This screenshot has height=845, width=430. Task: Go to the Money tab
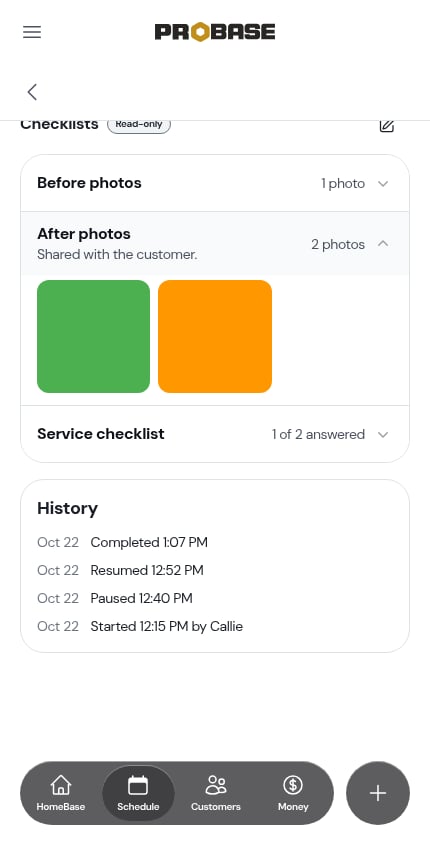(293, 793)
